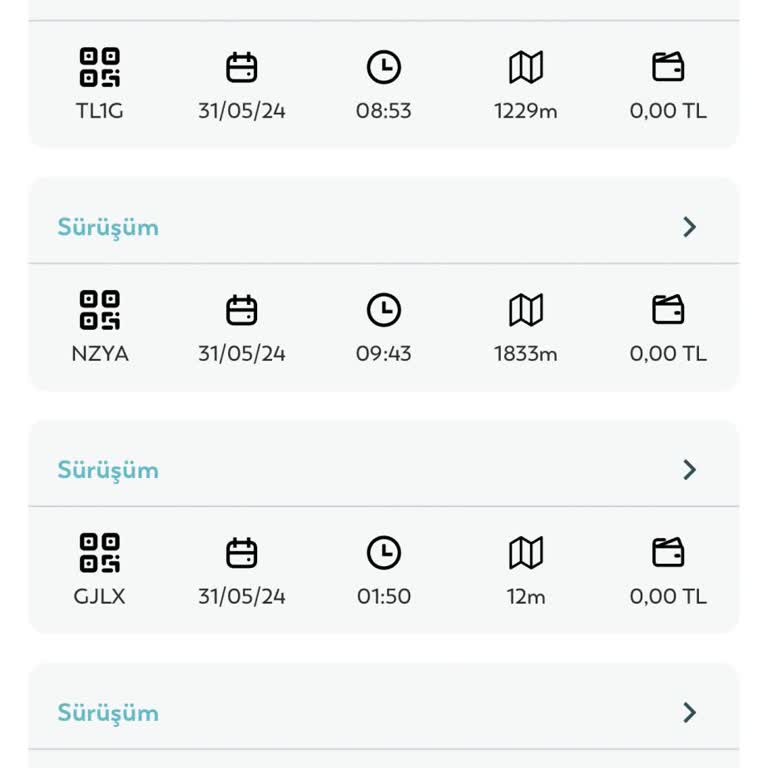Image resolution: width=768 pixels, height=768 pixels.
Task: Click the calendar icon in the TL1G ride
Action: (242, 68)
